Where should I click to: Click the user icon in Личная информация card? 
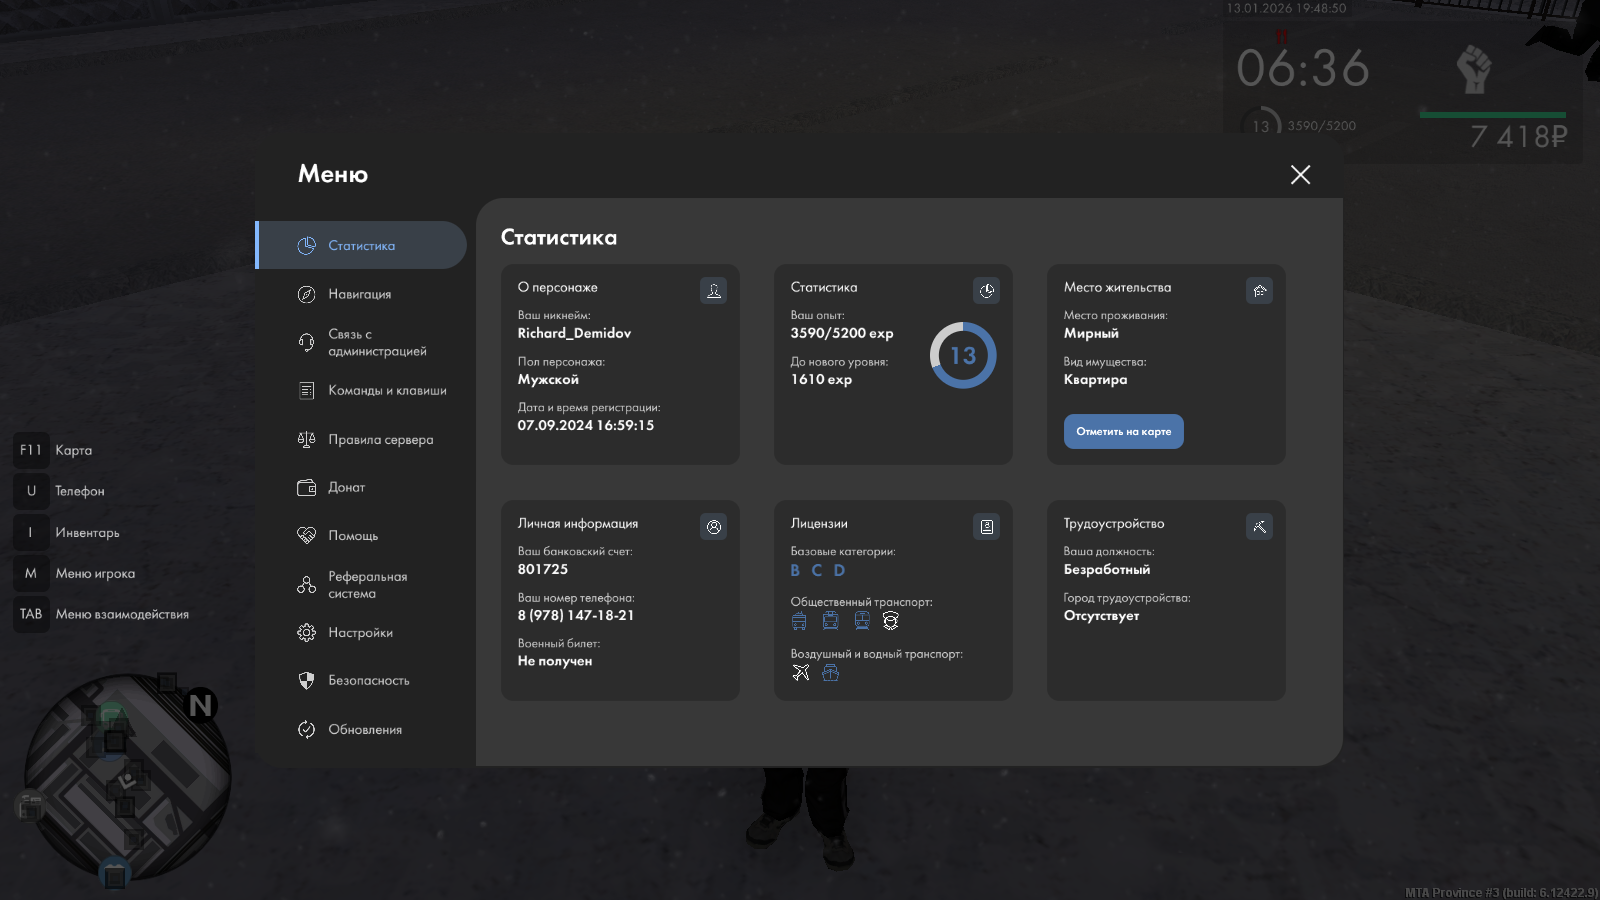(713, 527)
